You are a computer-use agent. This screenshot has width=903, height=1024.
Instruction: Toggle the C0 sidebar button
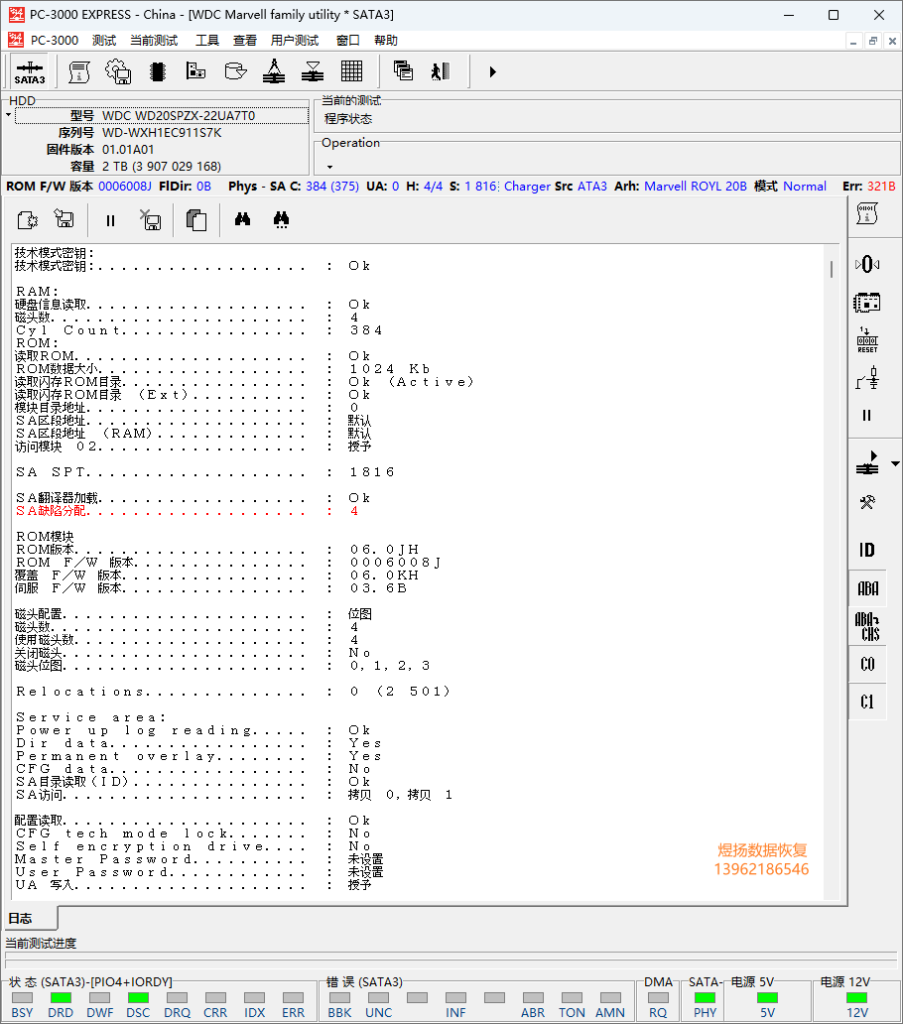(x=867, y=664)
